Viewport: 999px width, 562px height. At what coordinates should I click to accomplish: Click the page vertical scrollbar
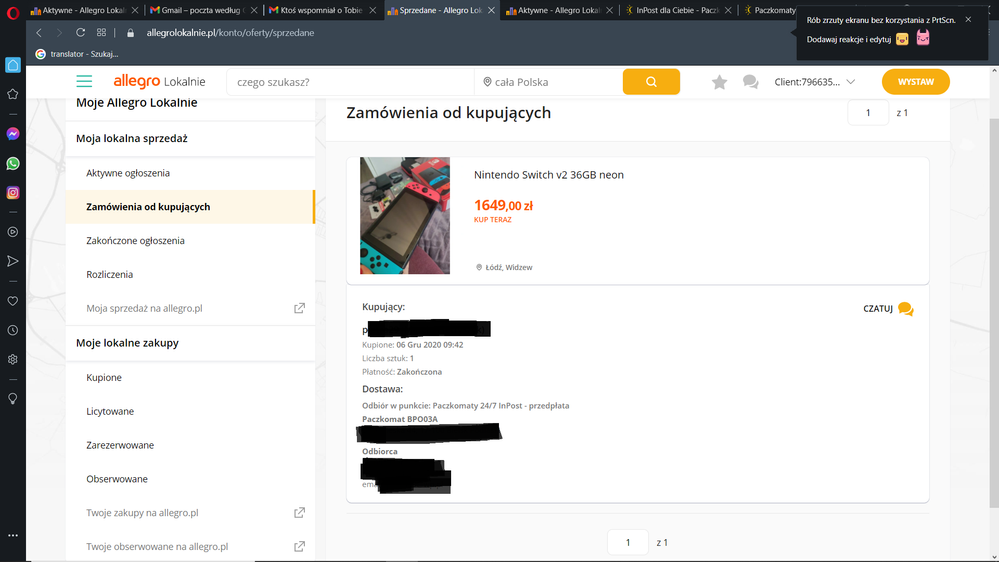point(994,312)
